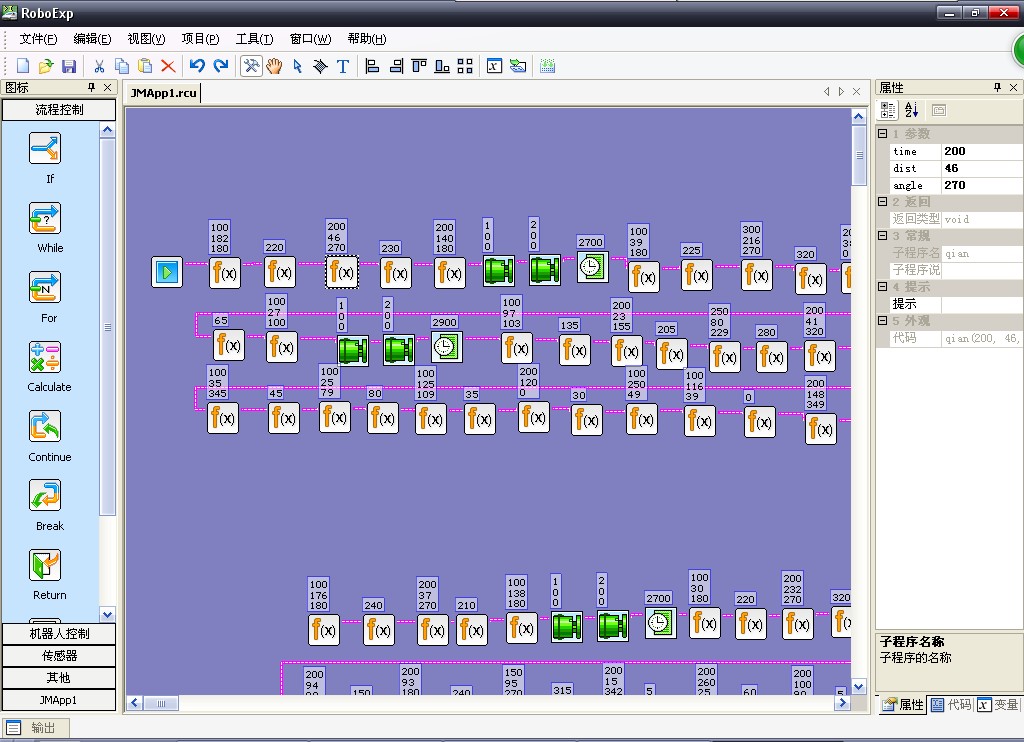Open the 文件(F) menu
The image size is (1024, 742).
pos(39,39)
